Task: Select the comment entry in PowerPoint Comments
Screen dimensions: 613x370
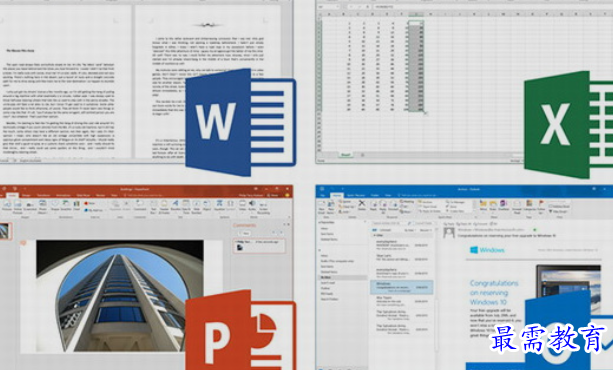Action: pyautogui.click(x=259, y=246)
